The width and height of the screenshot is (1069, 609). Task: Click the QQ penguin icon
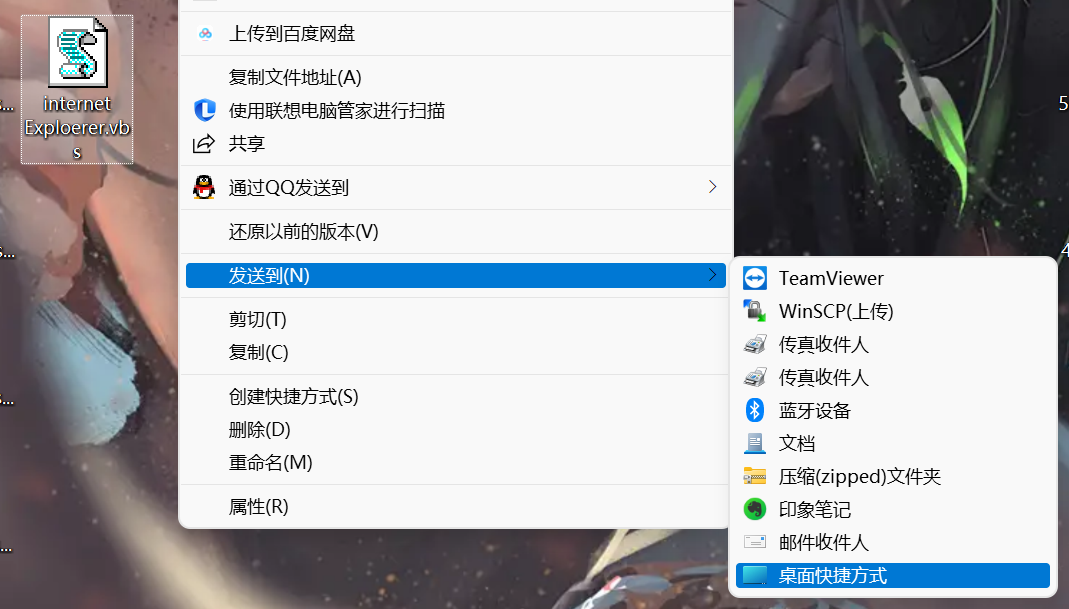[204, 187]
